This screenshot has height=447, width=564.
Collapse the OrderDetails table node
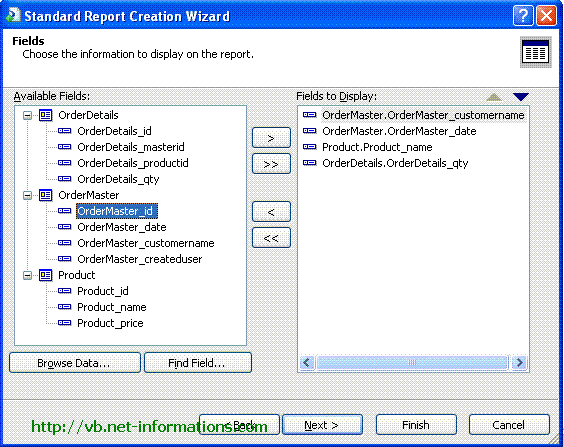[x=27, y=115]
